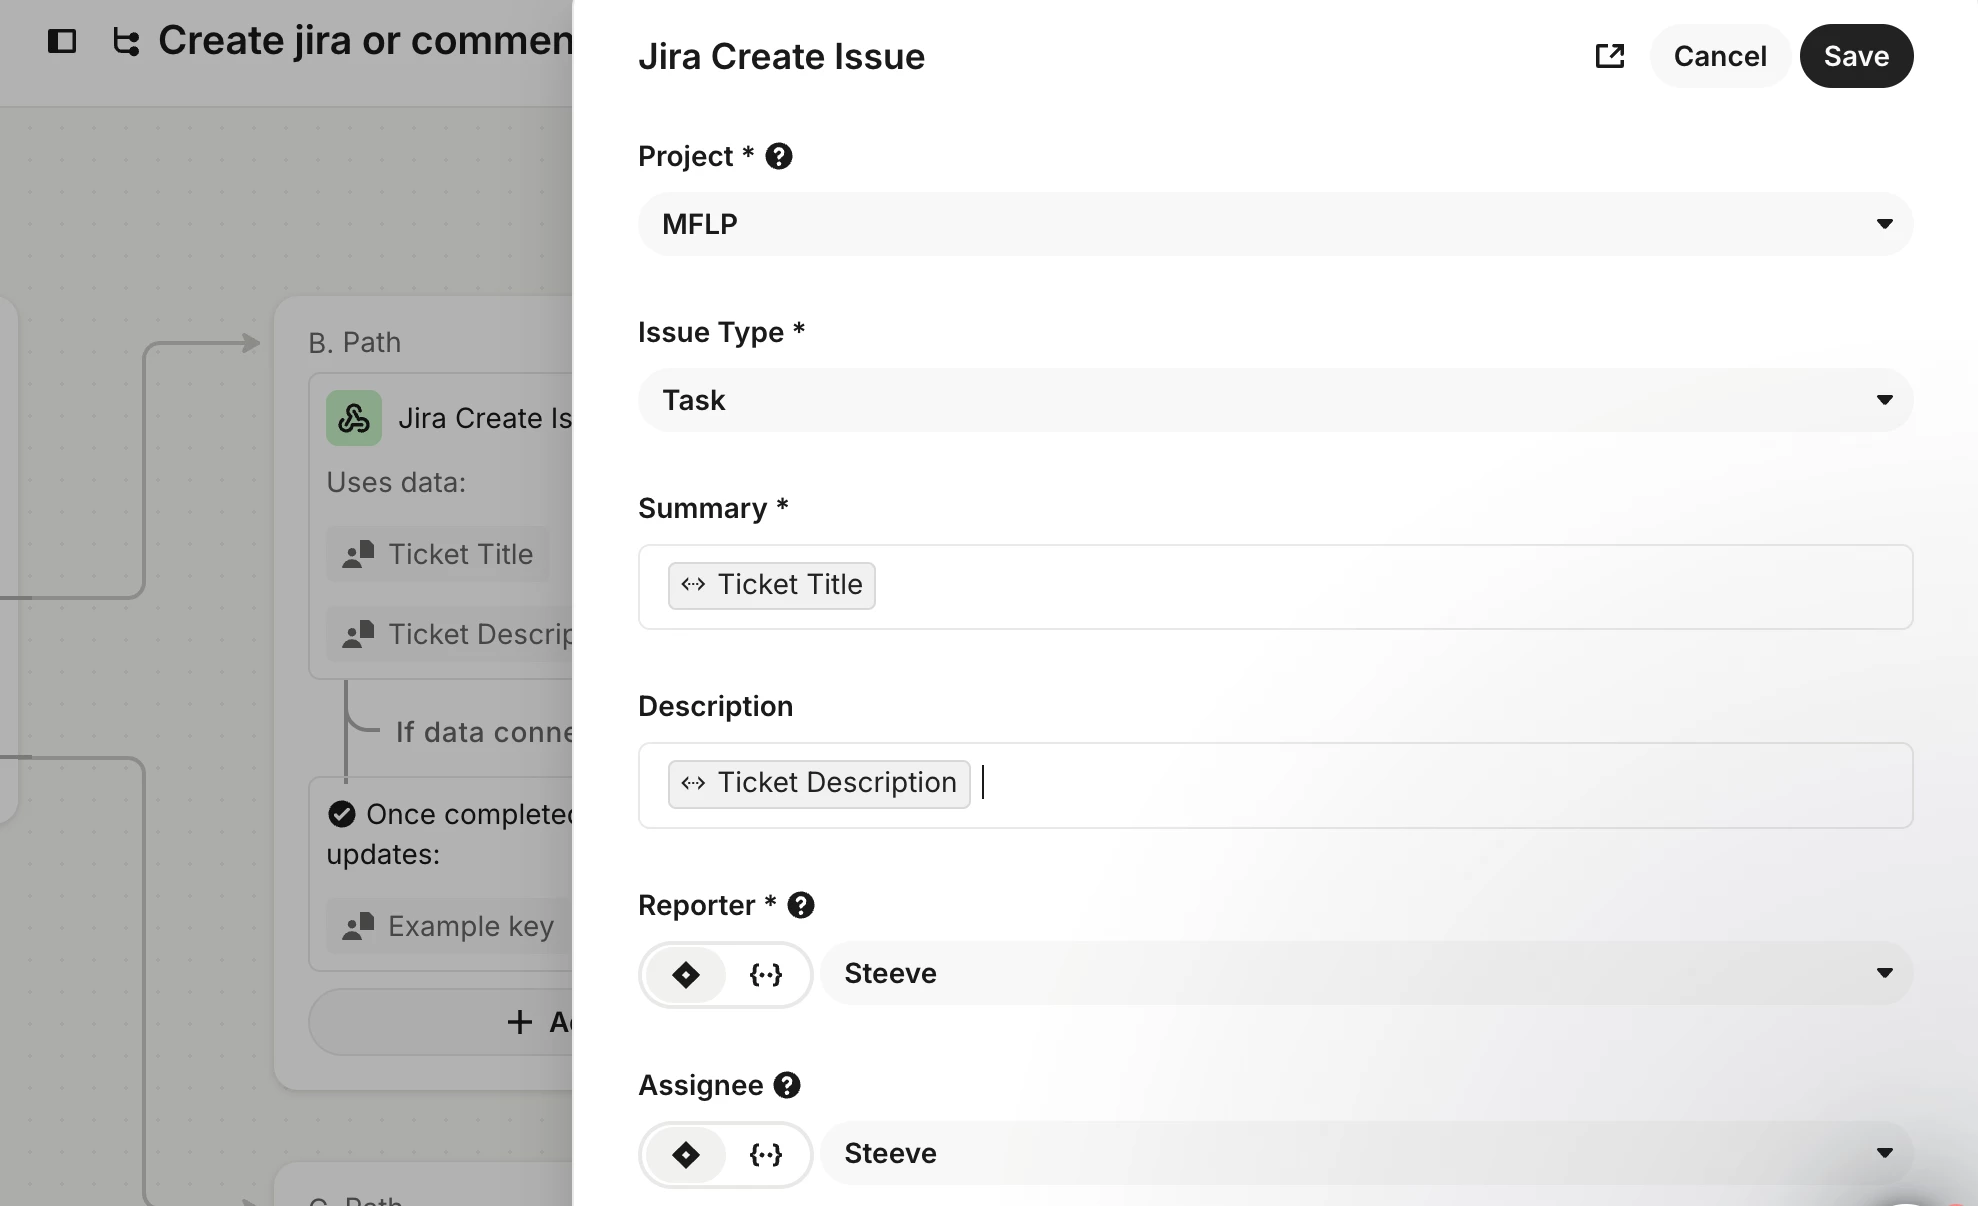Select static value mode for Assignee
Image resolution: width=1978 pixels, height=1206 pixels.
(x=686, y=1154)
